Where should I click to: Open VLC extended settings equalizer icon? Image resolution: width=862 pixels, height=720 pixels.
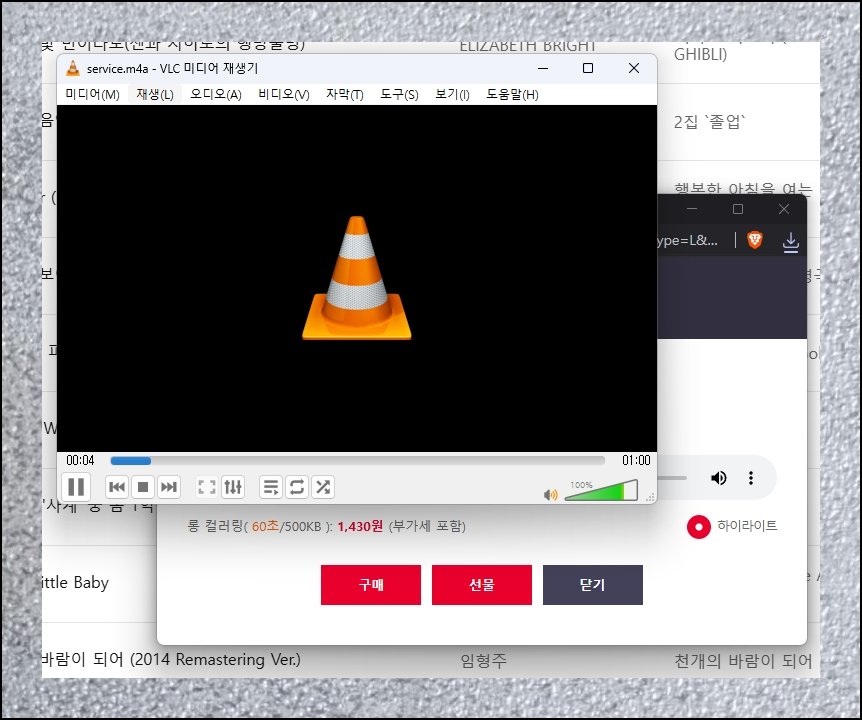pos(233,487)
